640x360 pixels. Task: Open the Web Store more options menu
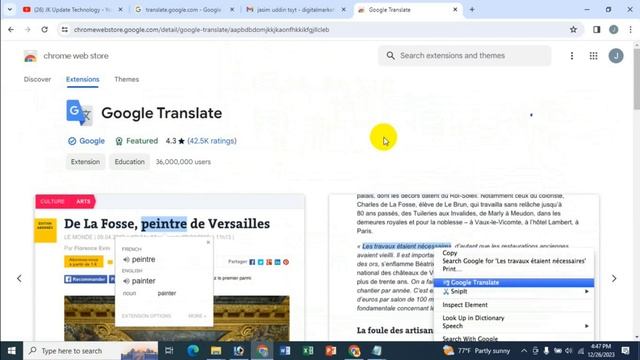pos(572,56)
